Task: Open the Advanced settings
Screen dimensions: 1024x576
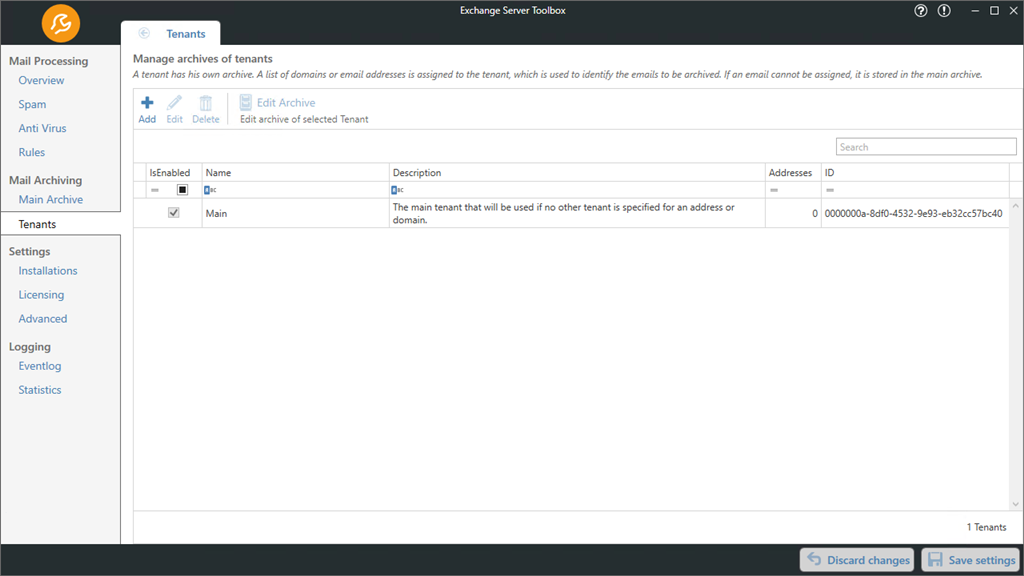Action: 42,319
